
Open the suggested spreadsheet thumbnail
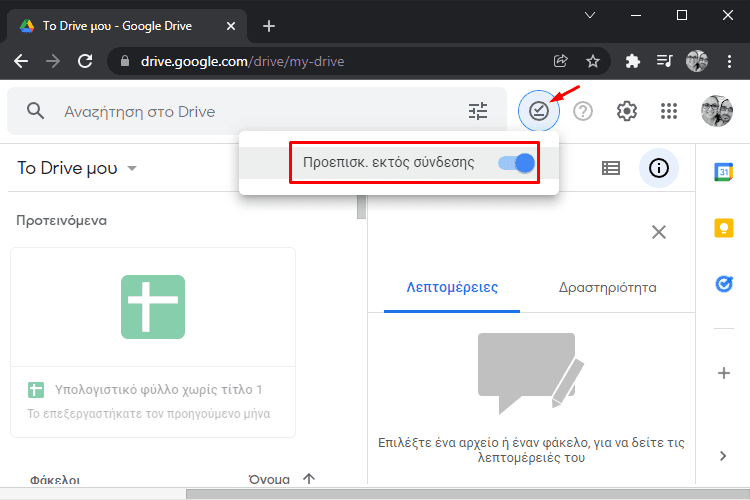point(153,307)
